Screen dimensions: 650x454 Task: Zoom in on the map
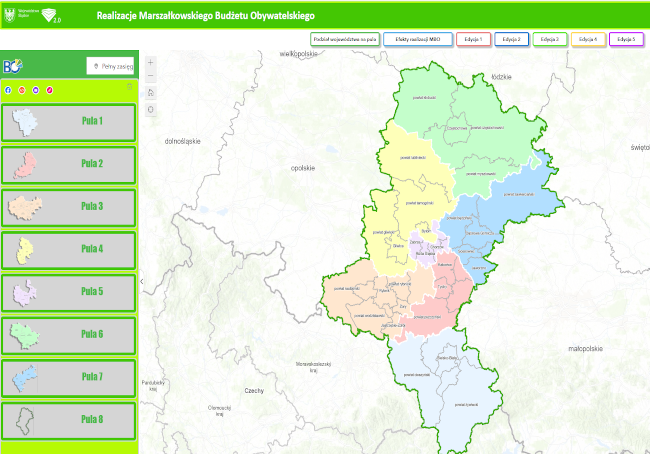pyautogui.click(x=150, y=61)
